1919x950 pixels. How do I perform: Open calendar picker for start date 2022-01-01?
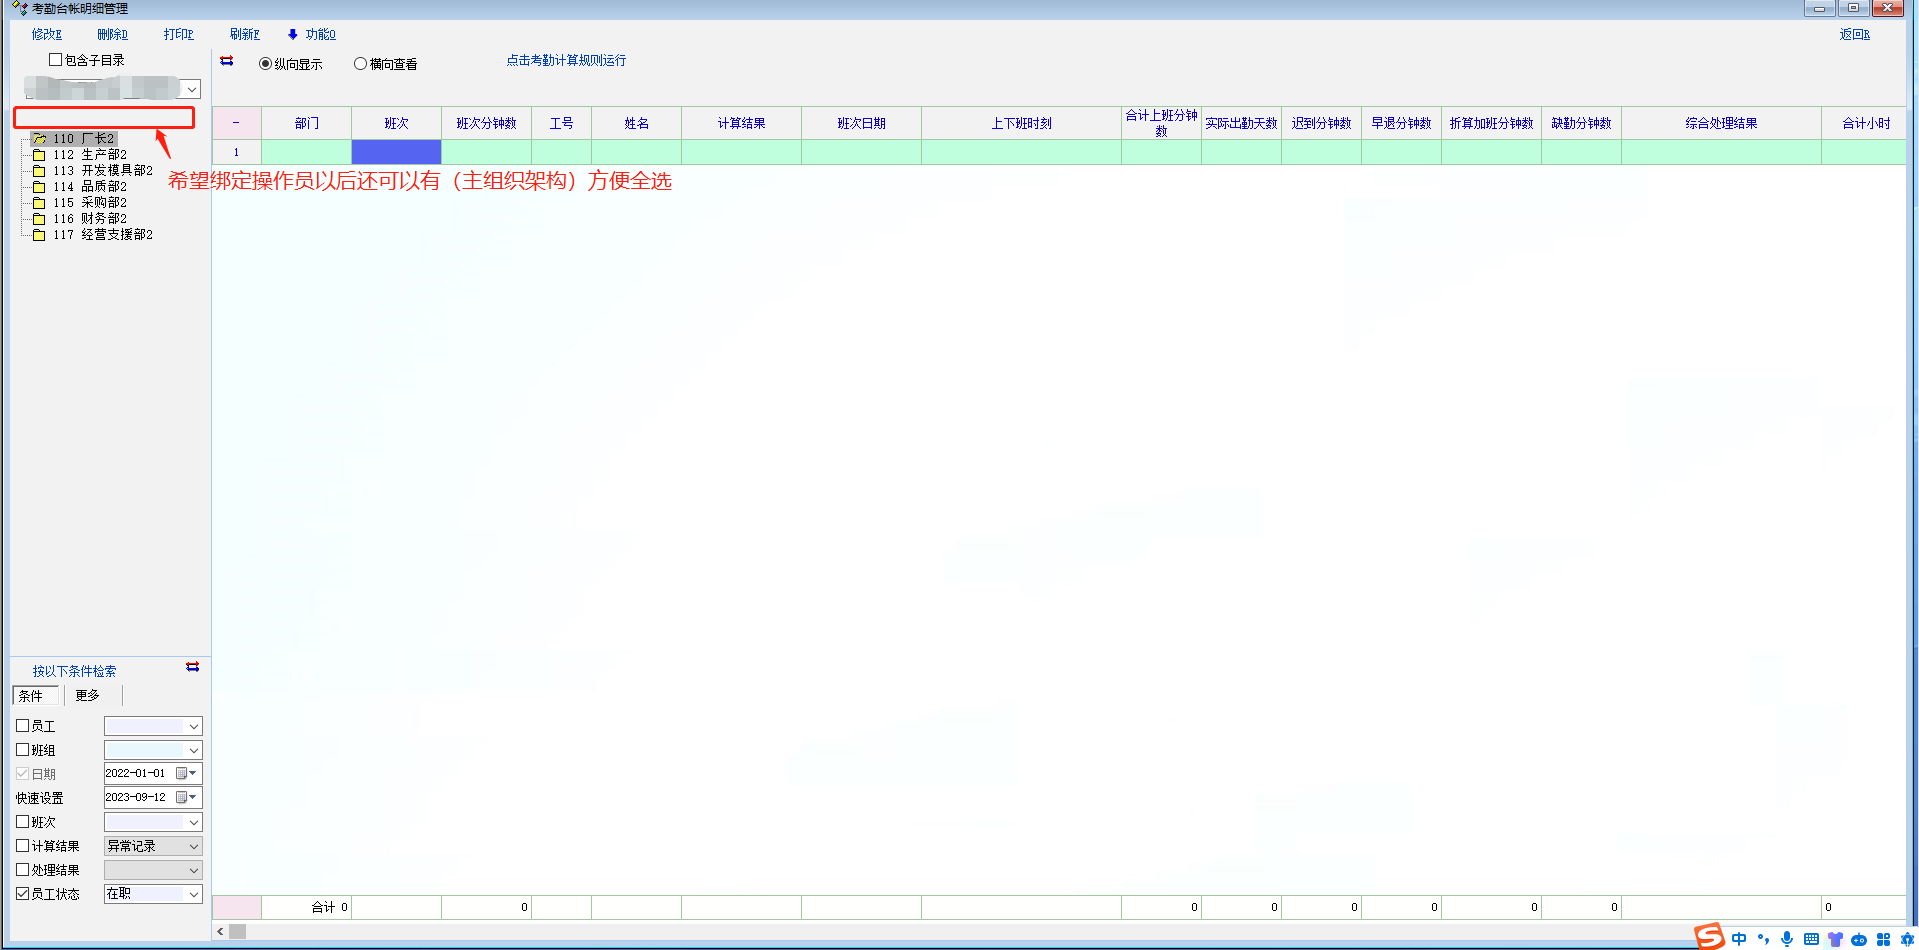tap(186, 773)
